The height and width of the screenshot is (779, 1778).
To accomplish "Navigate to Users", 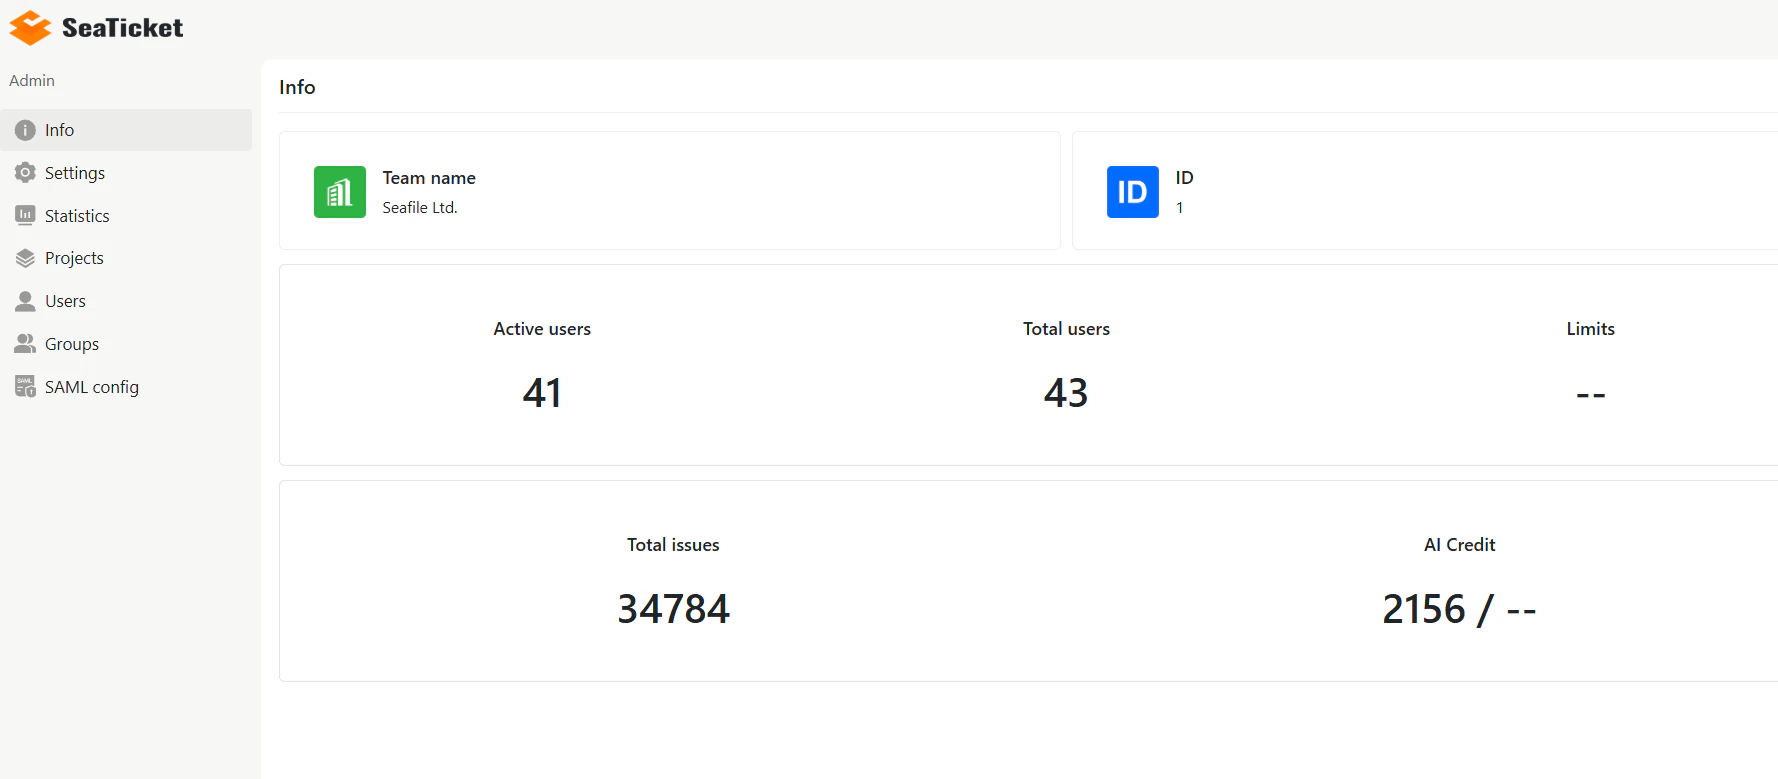I will pyautogui.click(x=126, y=301).
